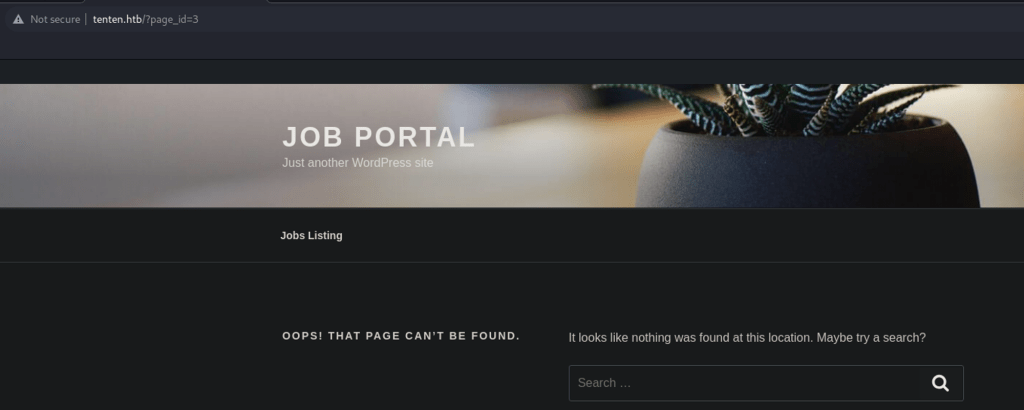
Task: Click the 'Oops! That page can't be found' heading
Action: (401, 336)
